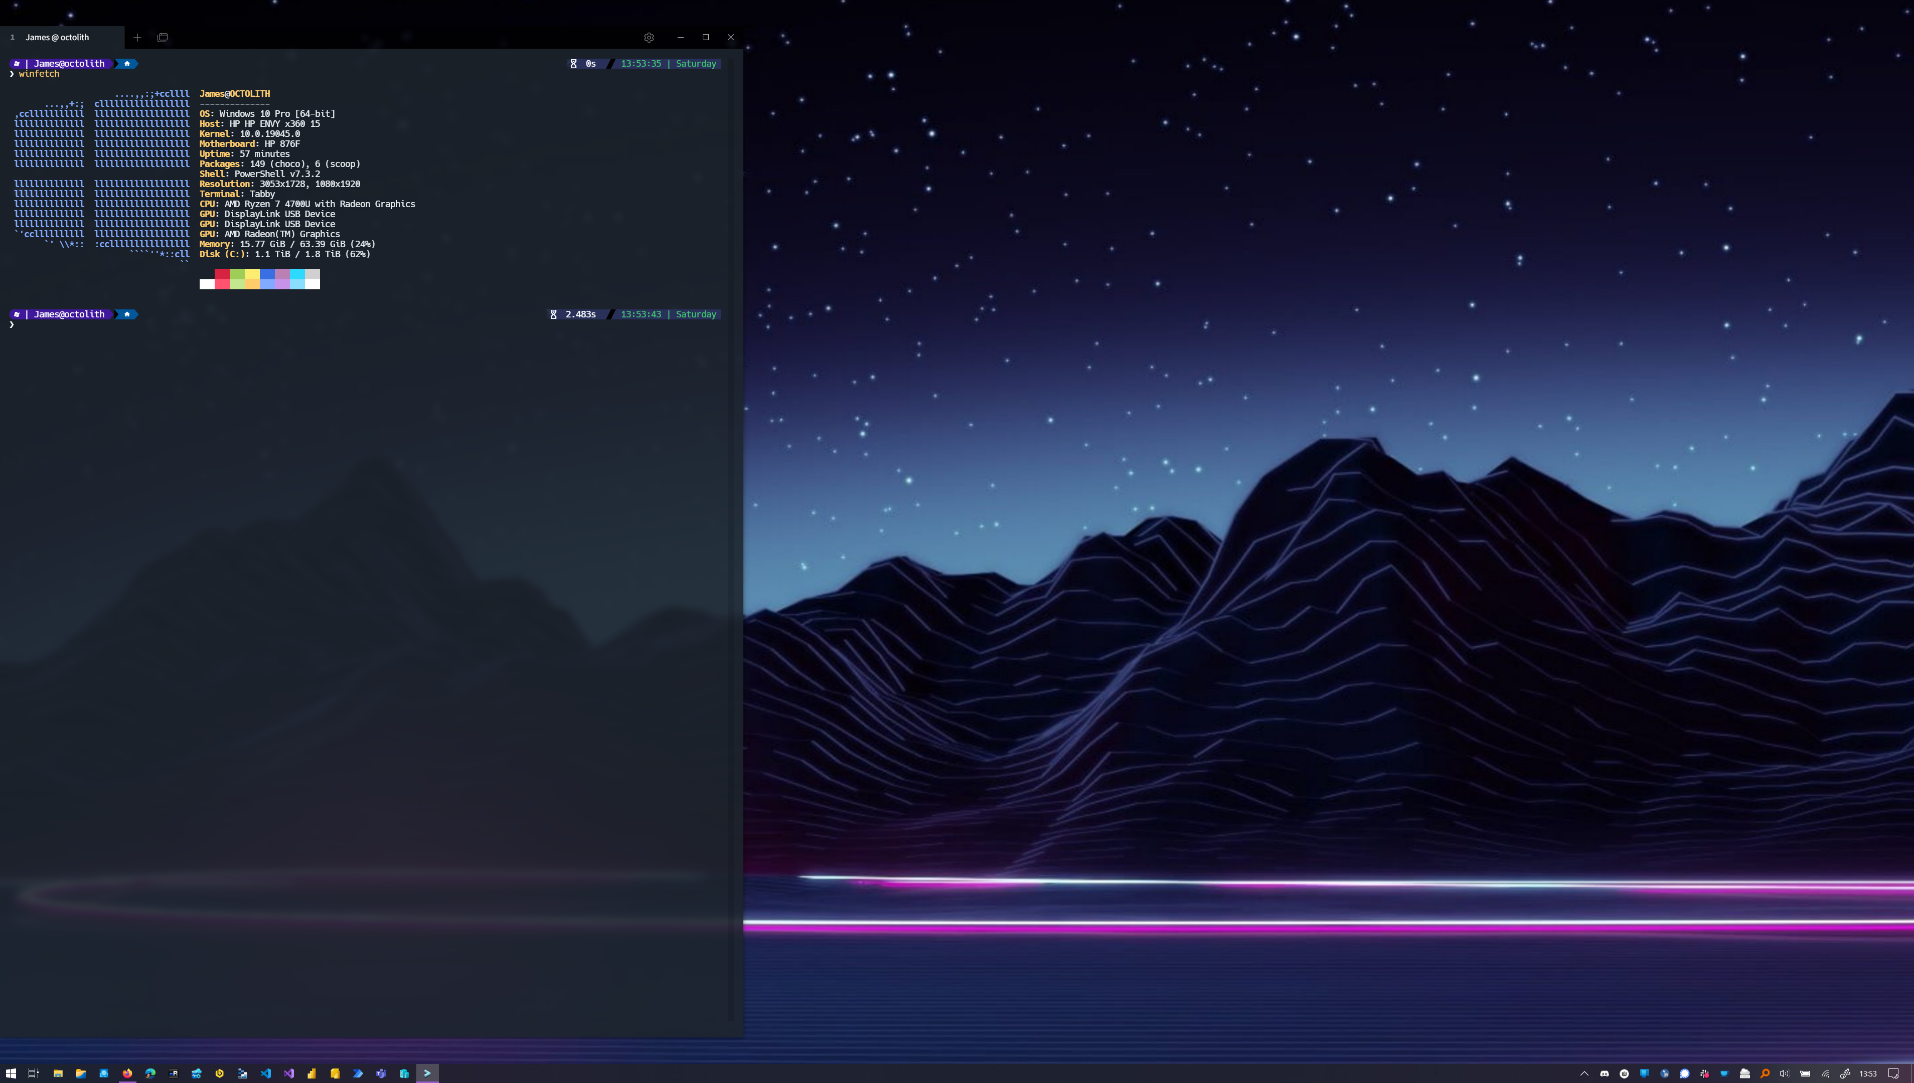Open File Explorer folder icon on taskbar
This screenshot has width=1914, height=1083.
point(58,1073)
